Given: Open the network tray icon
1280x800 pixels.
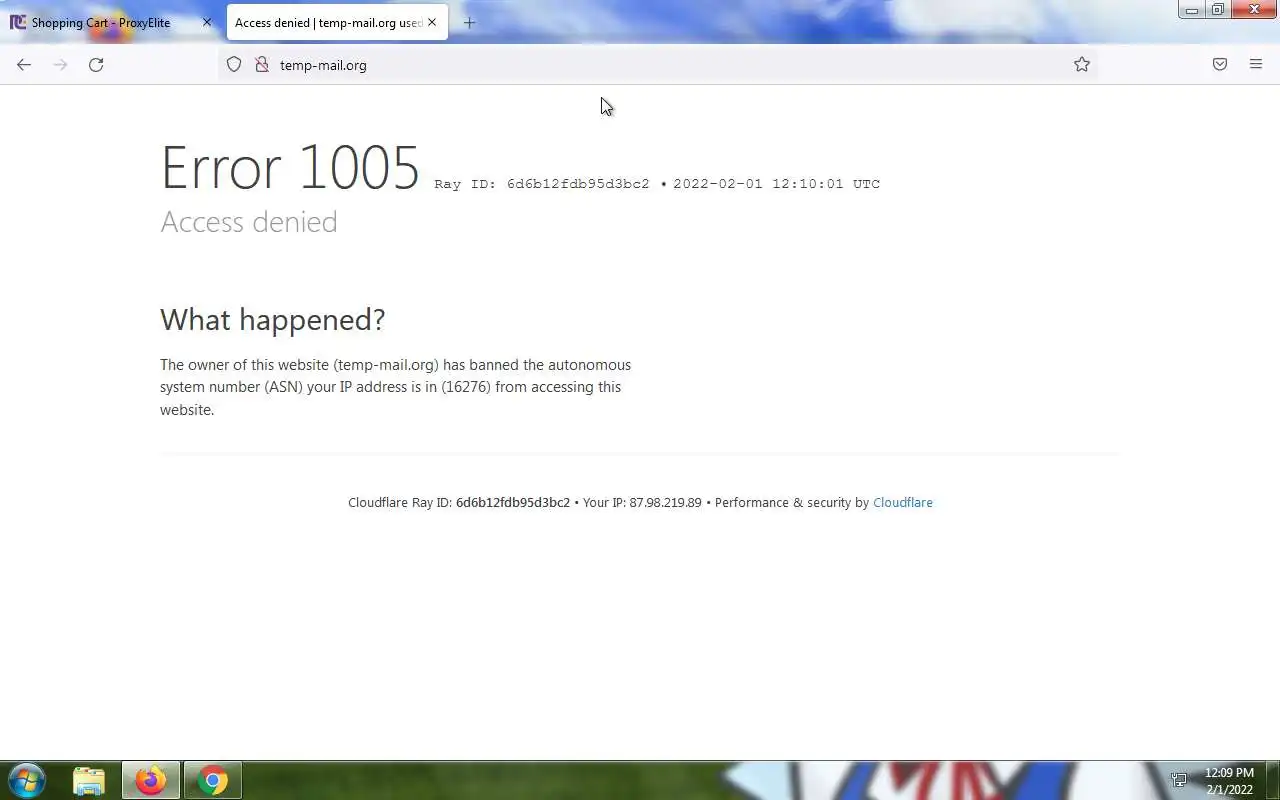Looking at the screenshot, I should click(x=1179, y=781).
